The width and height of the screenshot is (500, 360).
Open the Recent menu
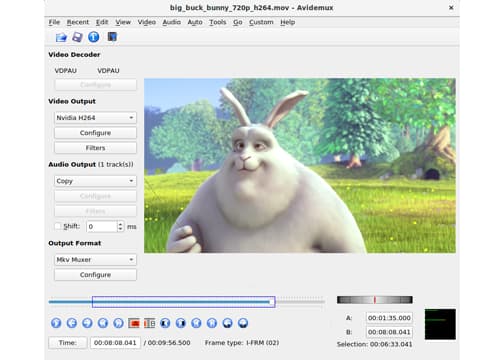[78, 22]
